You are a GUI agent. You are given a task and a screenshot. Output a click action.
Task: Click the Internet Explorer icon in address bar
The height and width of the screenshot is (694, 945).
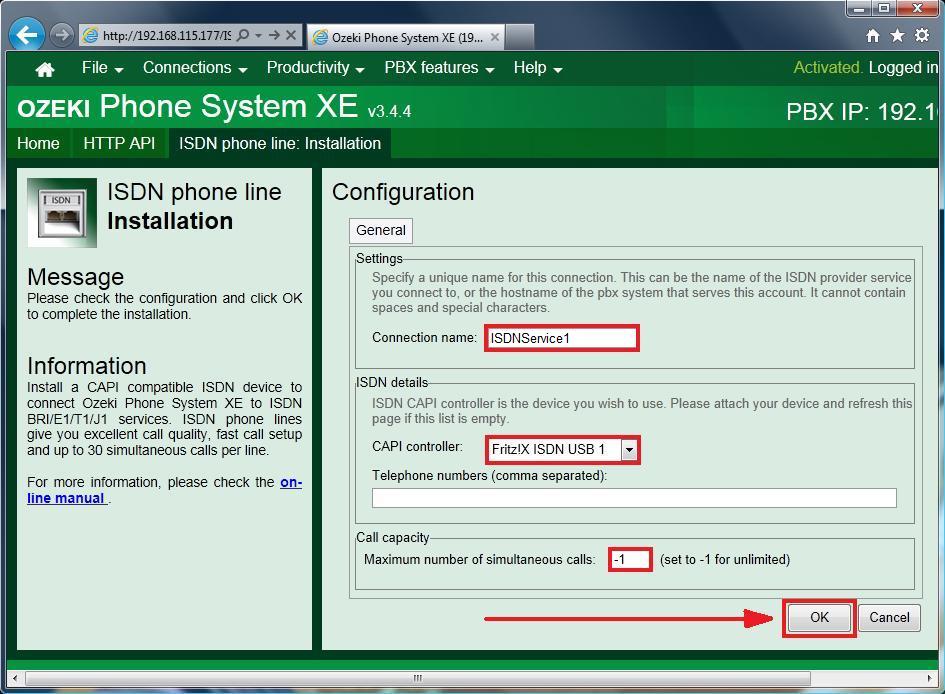(90, 36)
